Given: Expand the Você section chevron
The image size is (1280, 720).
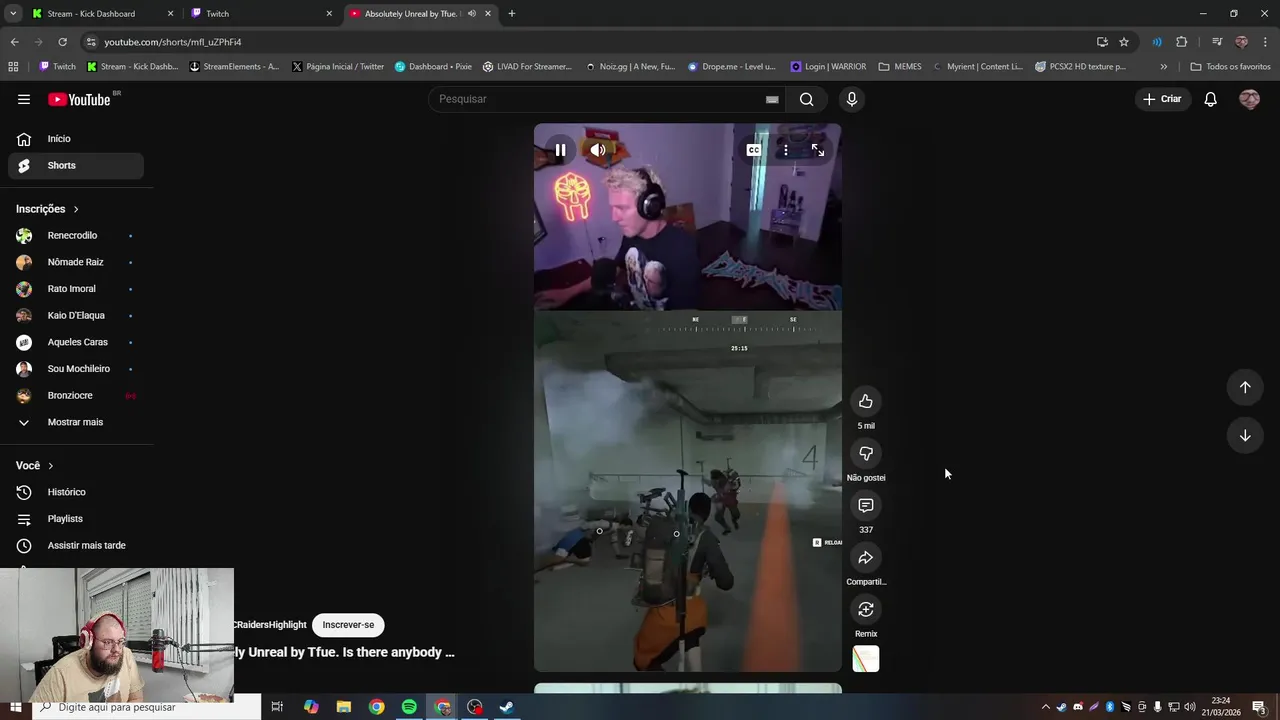Looking at the screenshot, I should coord(51,466).
